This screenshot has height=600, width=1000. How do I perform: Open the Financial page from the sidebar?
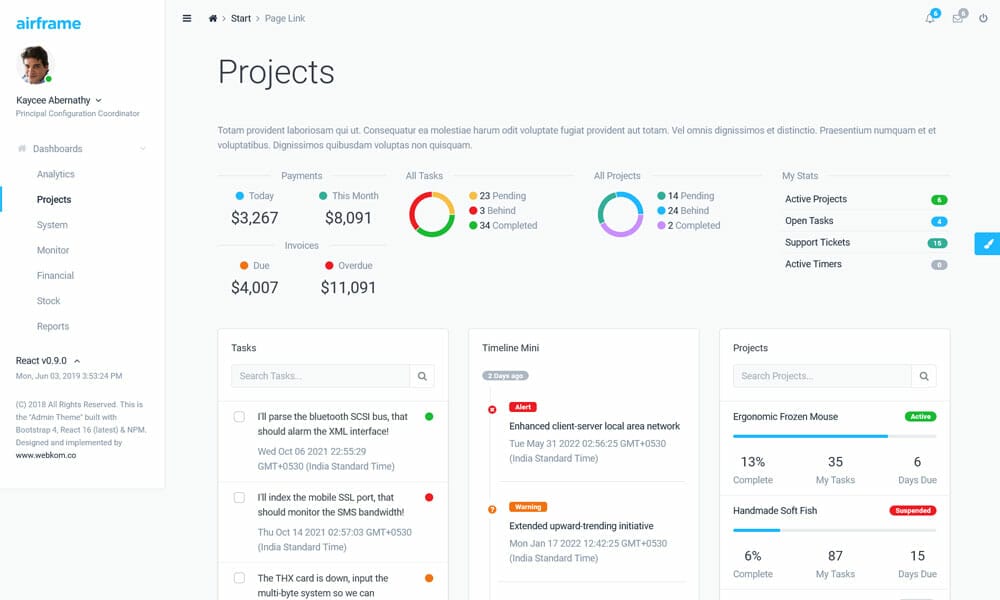[x=55, y=275]
